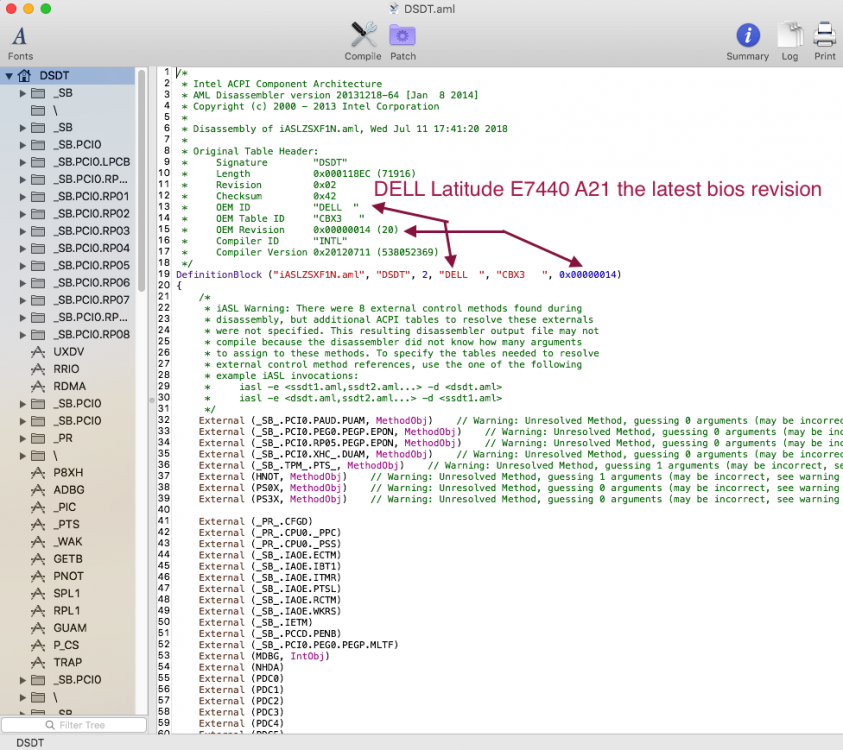Expand the _SB.PCI0.RP01 node
The width and height of the screenshot is (843, 750).
click(23, 197)
